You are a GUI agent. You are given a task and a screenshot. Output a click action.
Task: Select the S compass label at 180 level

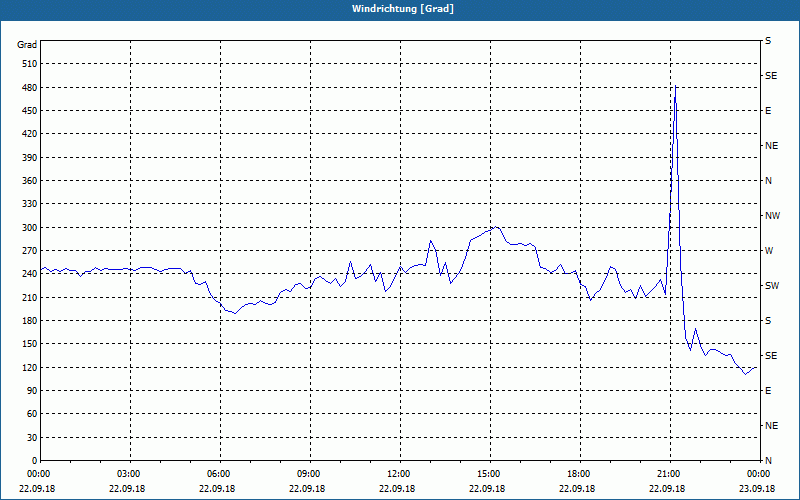pos(768,321)
